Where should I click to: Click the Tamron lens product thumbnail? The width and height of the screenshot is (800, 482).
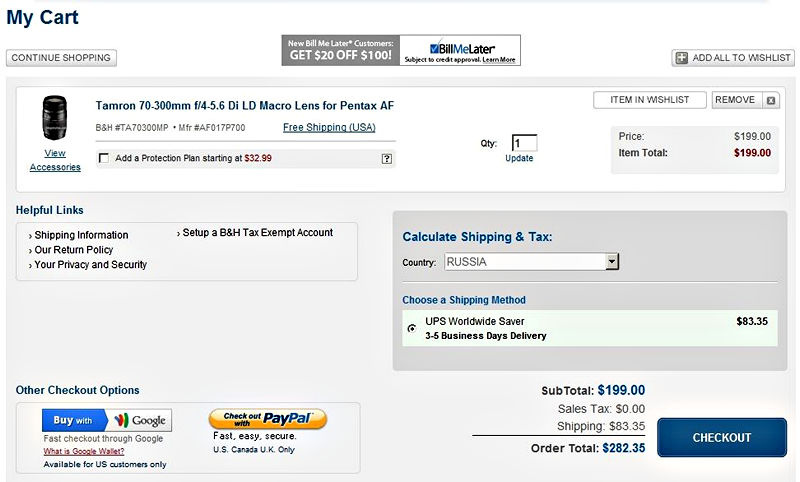(55, 119)
